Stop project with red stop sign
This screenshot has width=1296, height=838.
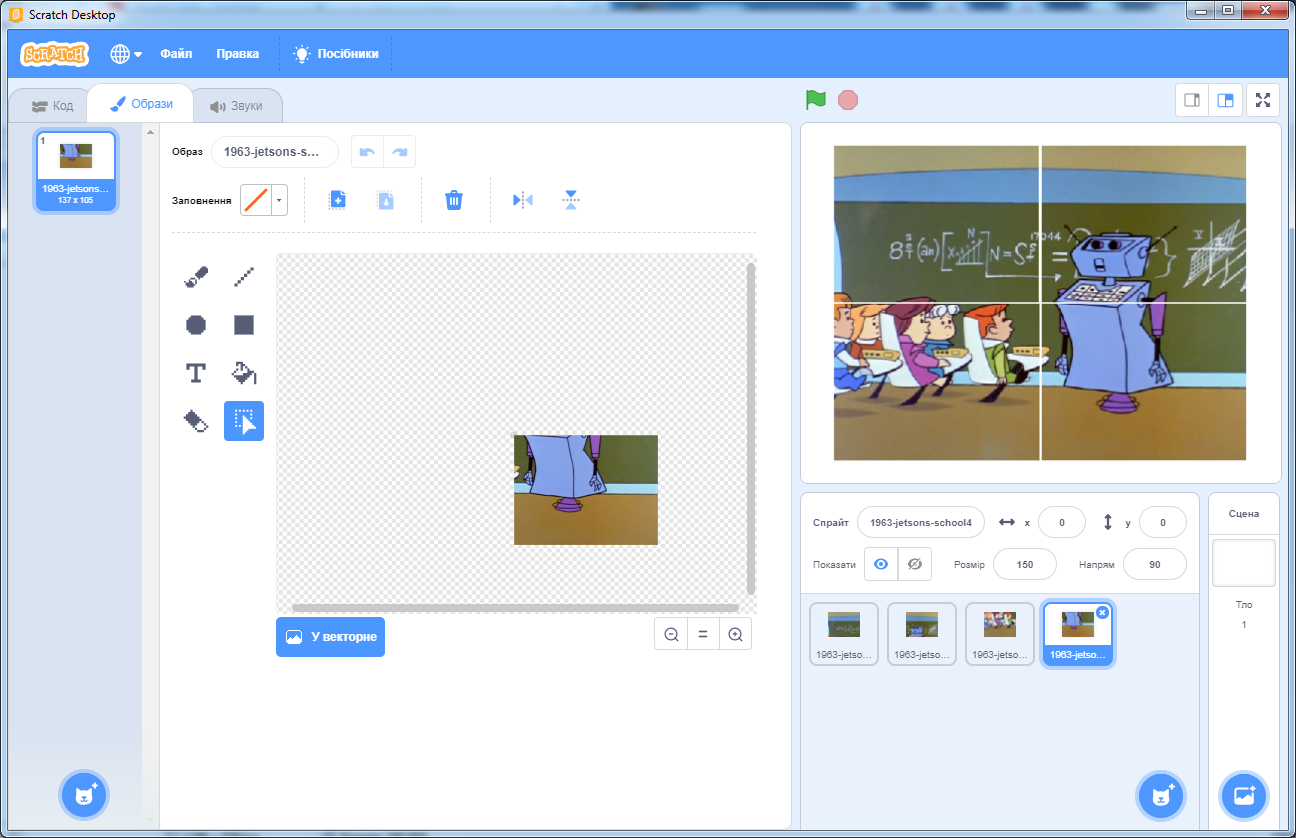click(848, 100)
